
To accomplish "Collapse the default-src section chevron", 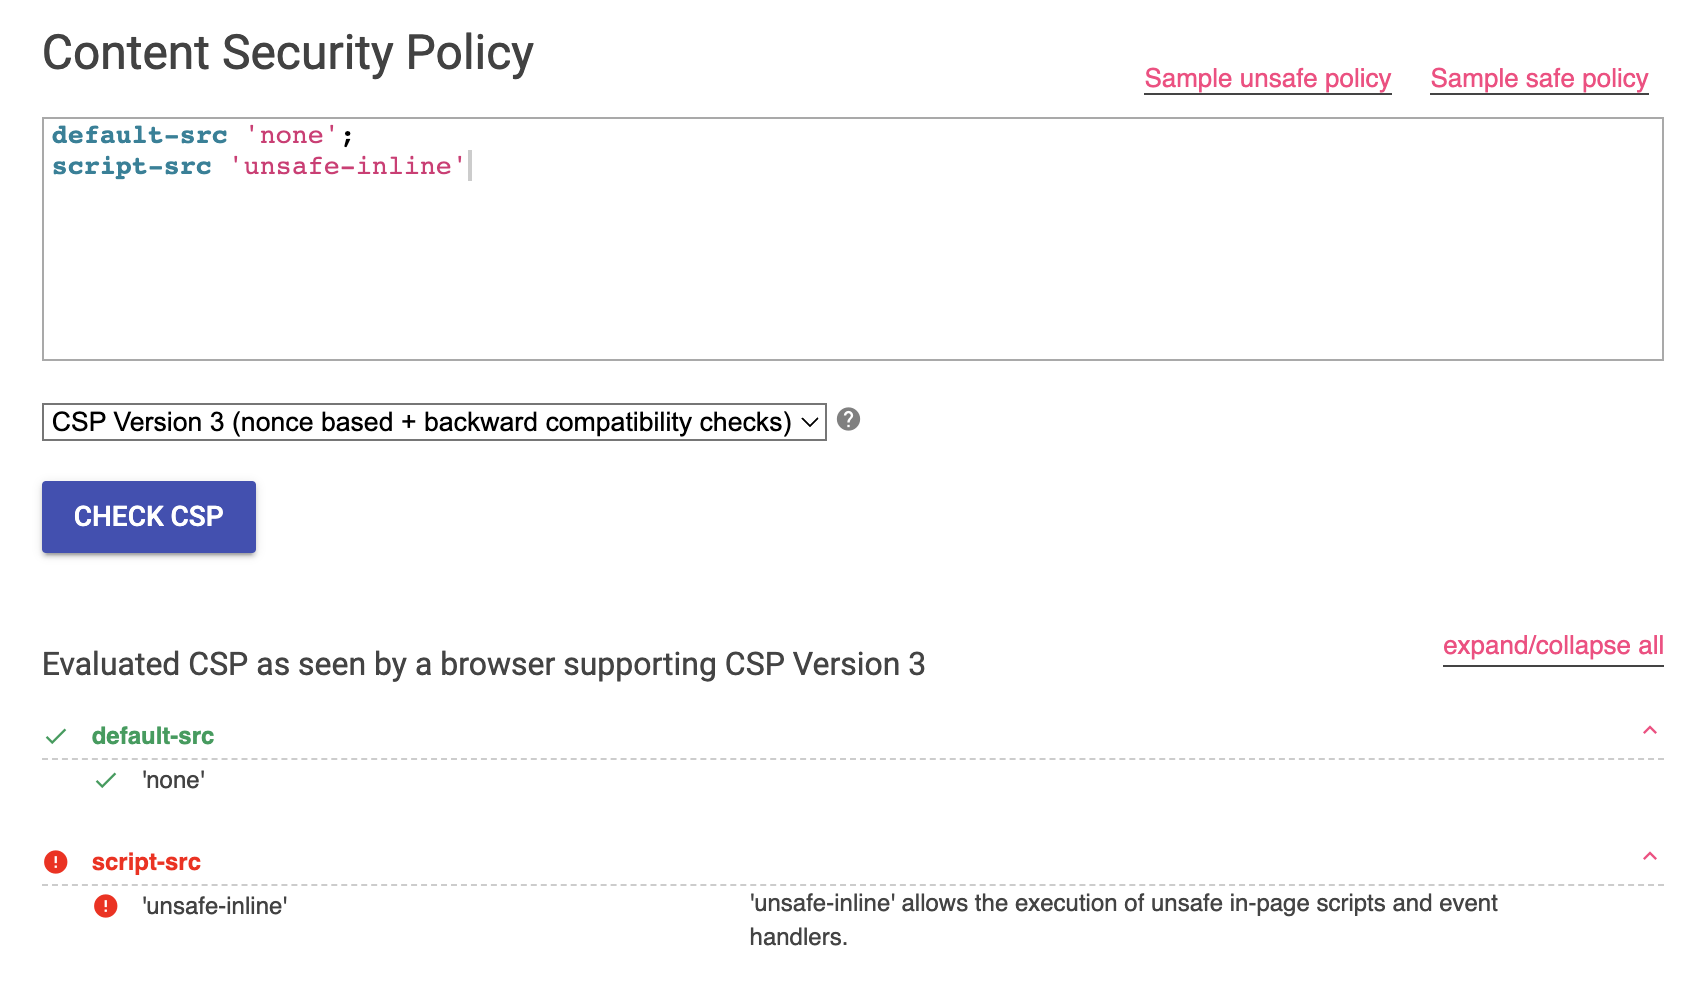I will click(x=1650, y=731).
